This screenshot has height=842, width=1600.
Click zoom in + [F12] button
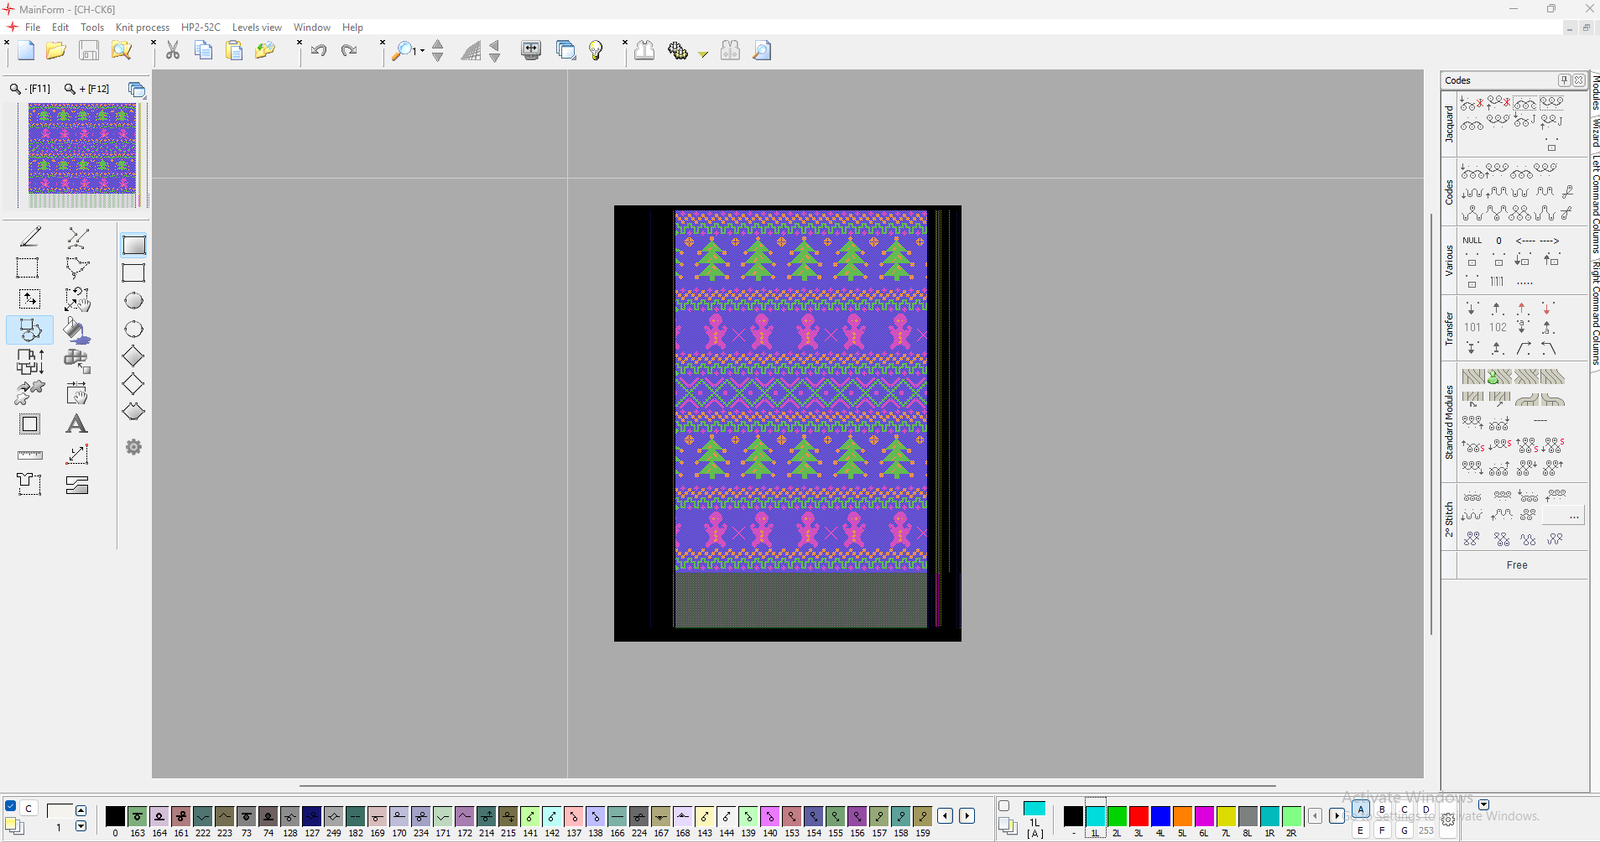pyautogui.click(x=87, y=89)
